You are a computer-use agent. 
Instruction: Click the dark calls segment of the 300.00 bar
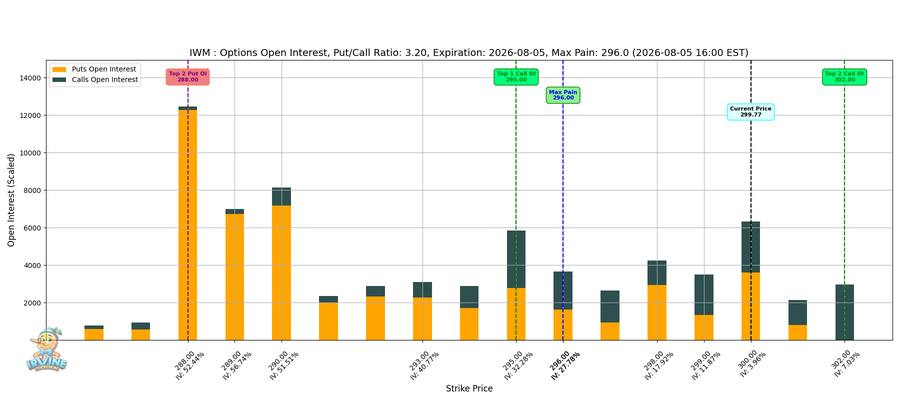751,247
